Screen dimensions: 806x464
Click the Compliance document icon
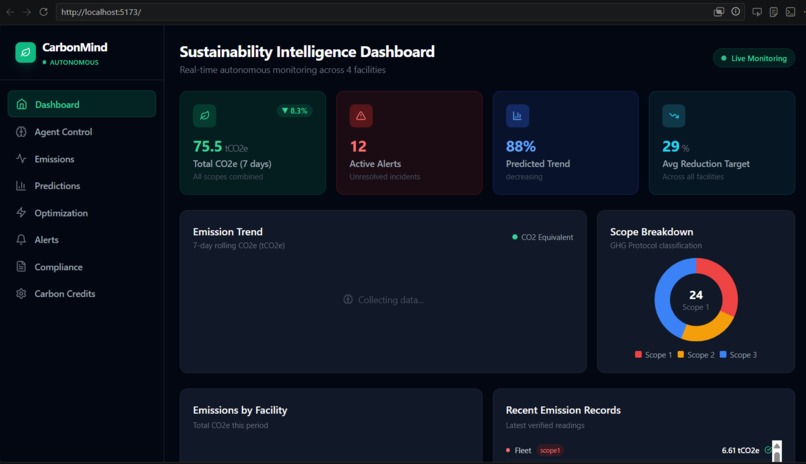[21, 267]
